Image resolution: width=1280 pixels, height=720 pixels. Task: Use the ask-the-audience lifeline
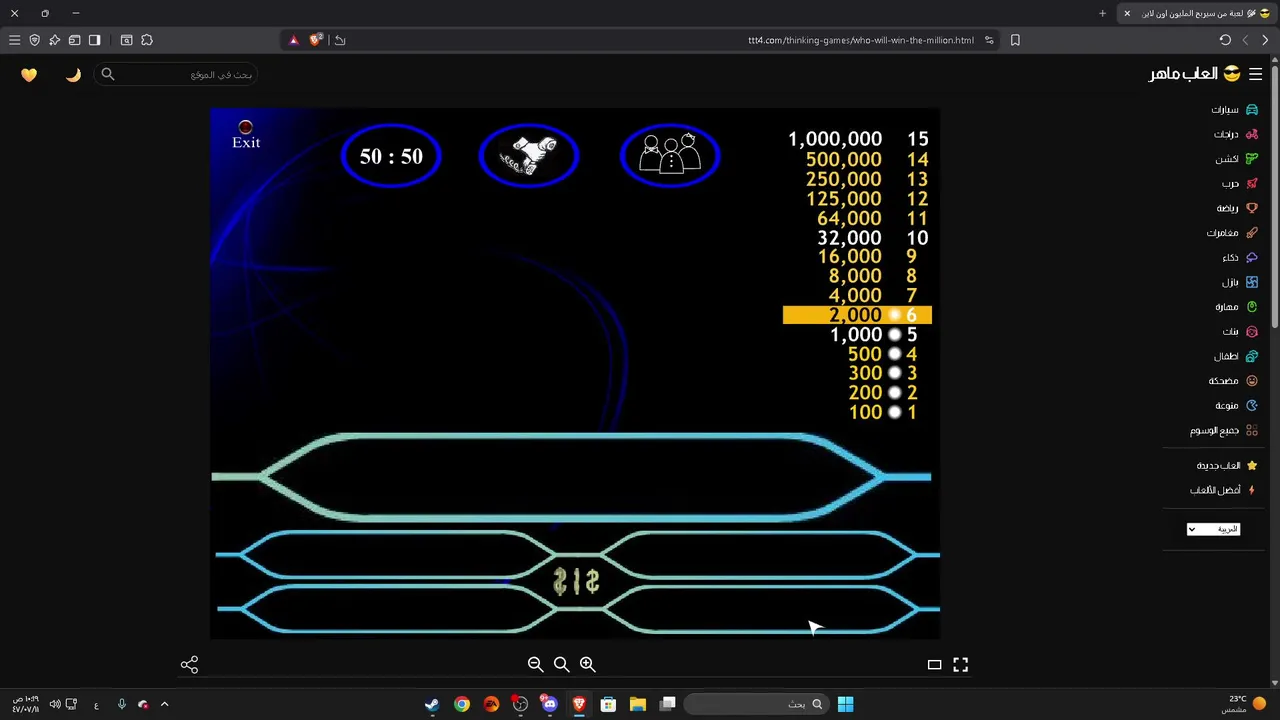[669, 156]
